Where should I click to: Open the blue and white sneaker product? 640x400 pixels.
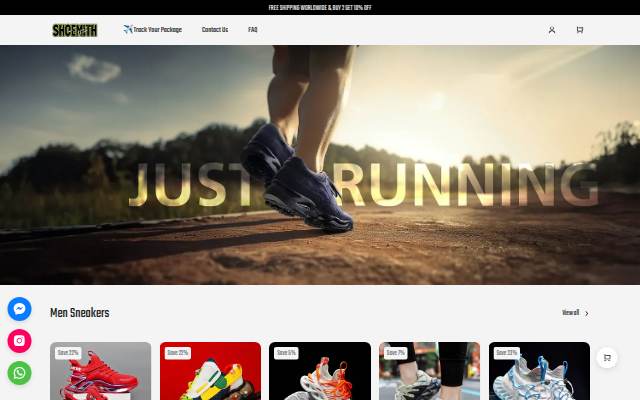pyautogui.click(x=539, y=371)
